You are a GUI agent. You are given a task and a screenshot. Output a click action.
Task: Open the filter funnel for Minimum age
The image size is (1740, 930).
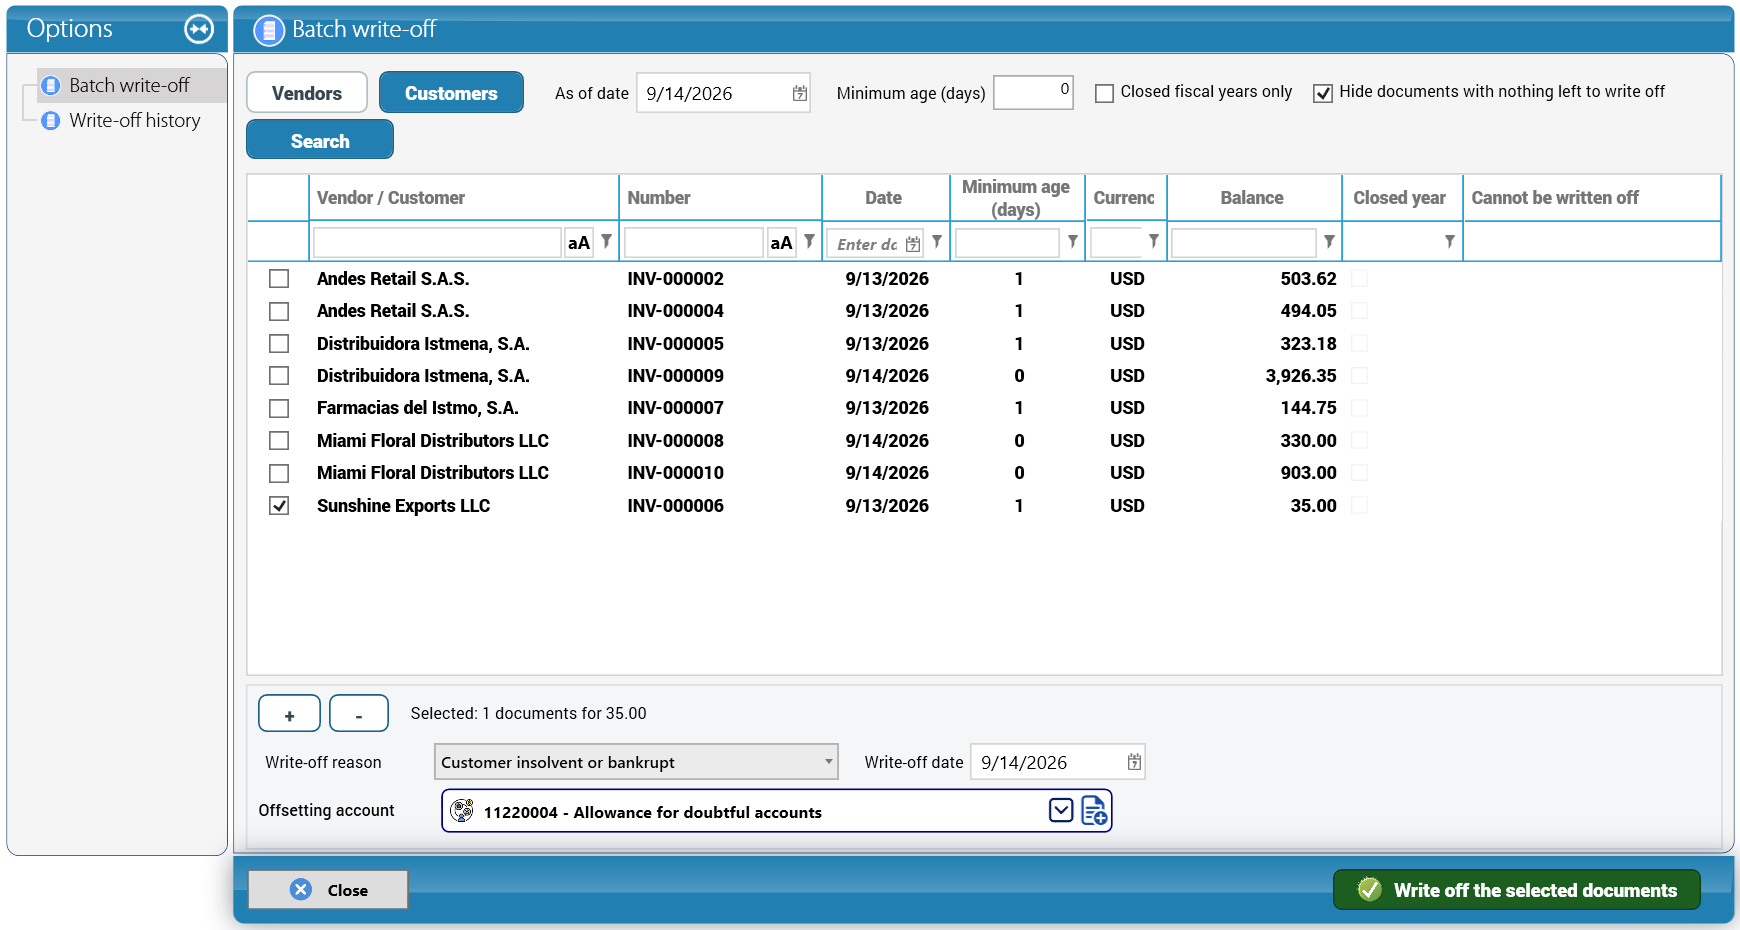click(1072, 241)
